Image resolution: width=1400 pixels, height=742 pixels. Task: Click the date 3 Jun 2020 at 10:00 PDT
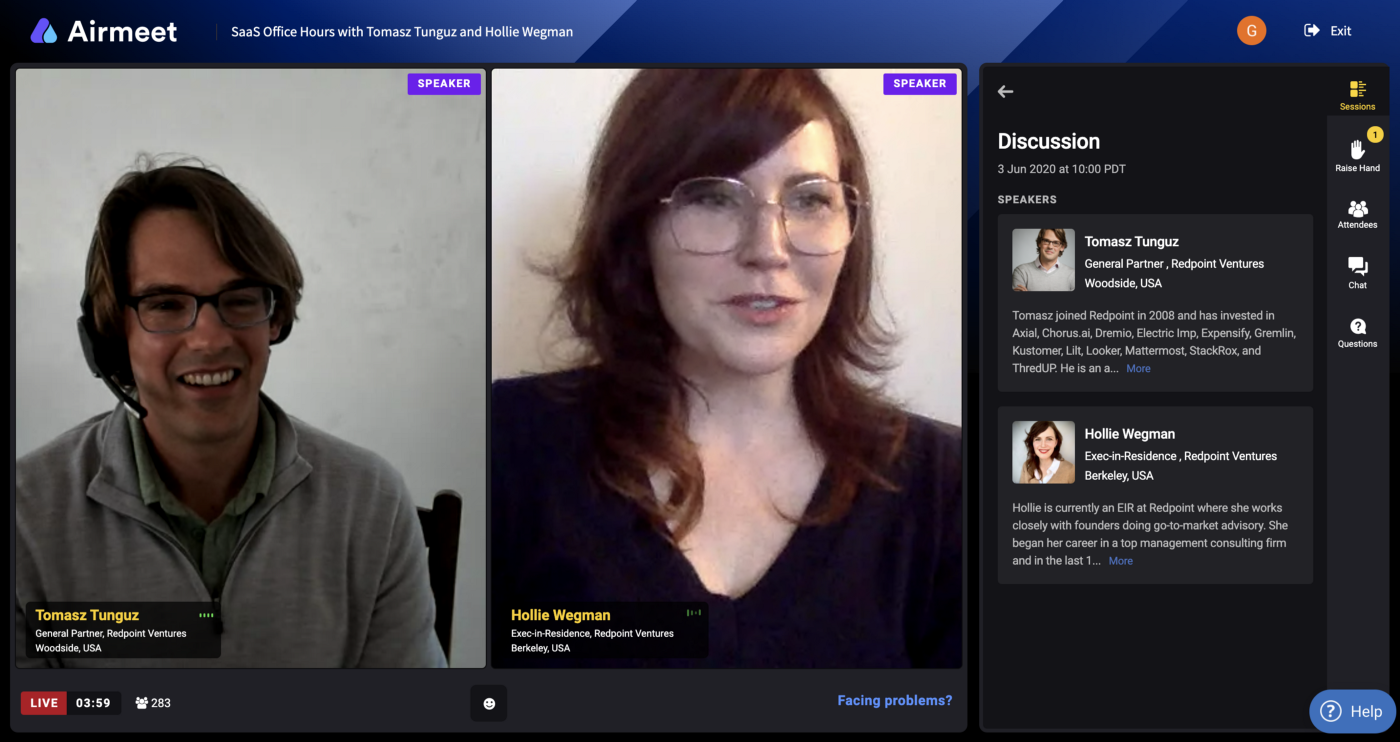pos(1061,169)
